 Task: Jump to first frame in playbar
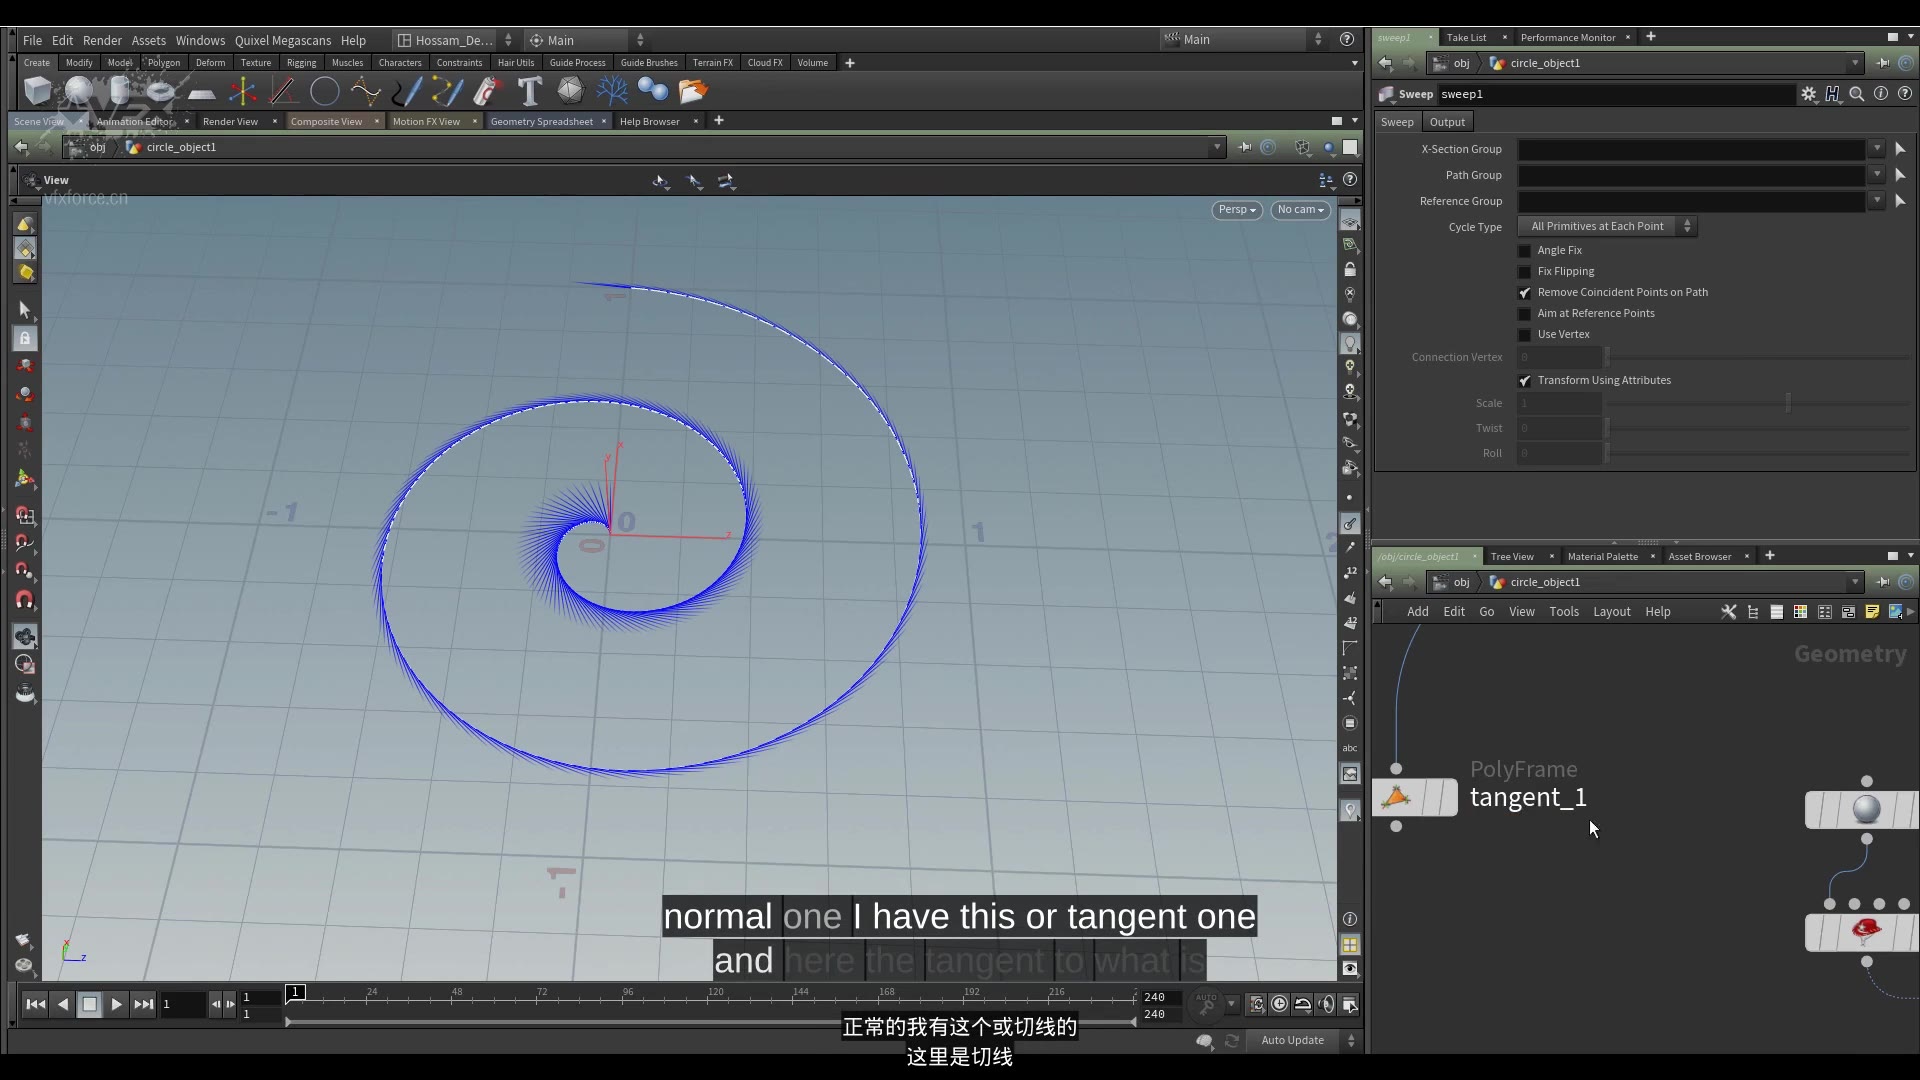tap(35, 1004)
